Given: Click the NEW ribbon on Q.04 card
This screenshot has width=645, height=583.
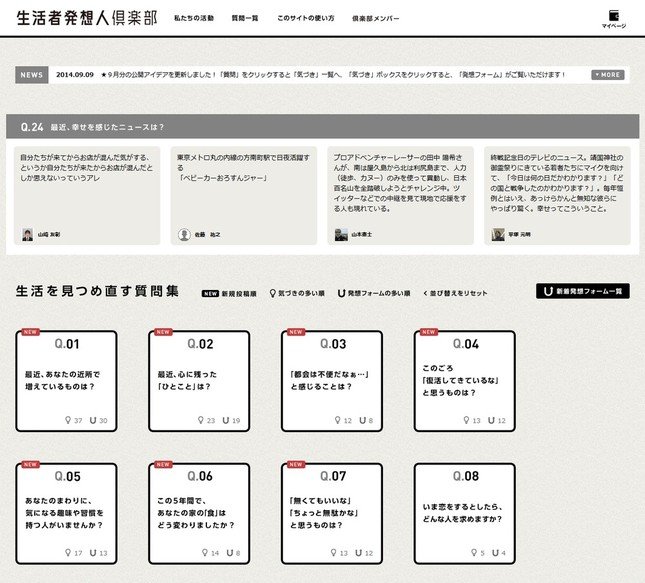Looking at the screenshot, I should click(x=428, y=332).
